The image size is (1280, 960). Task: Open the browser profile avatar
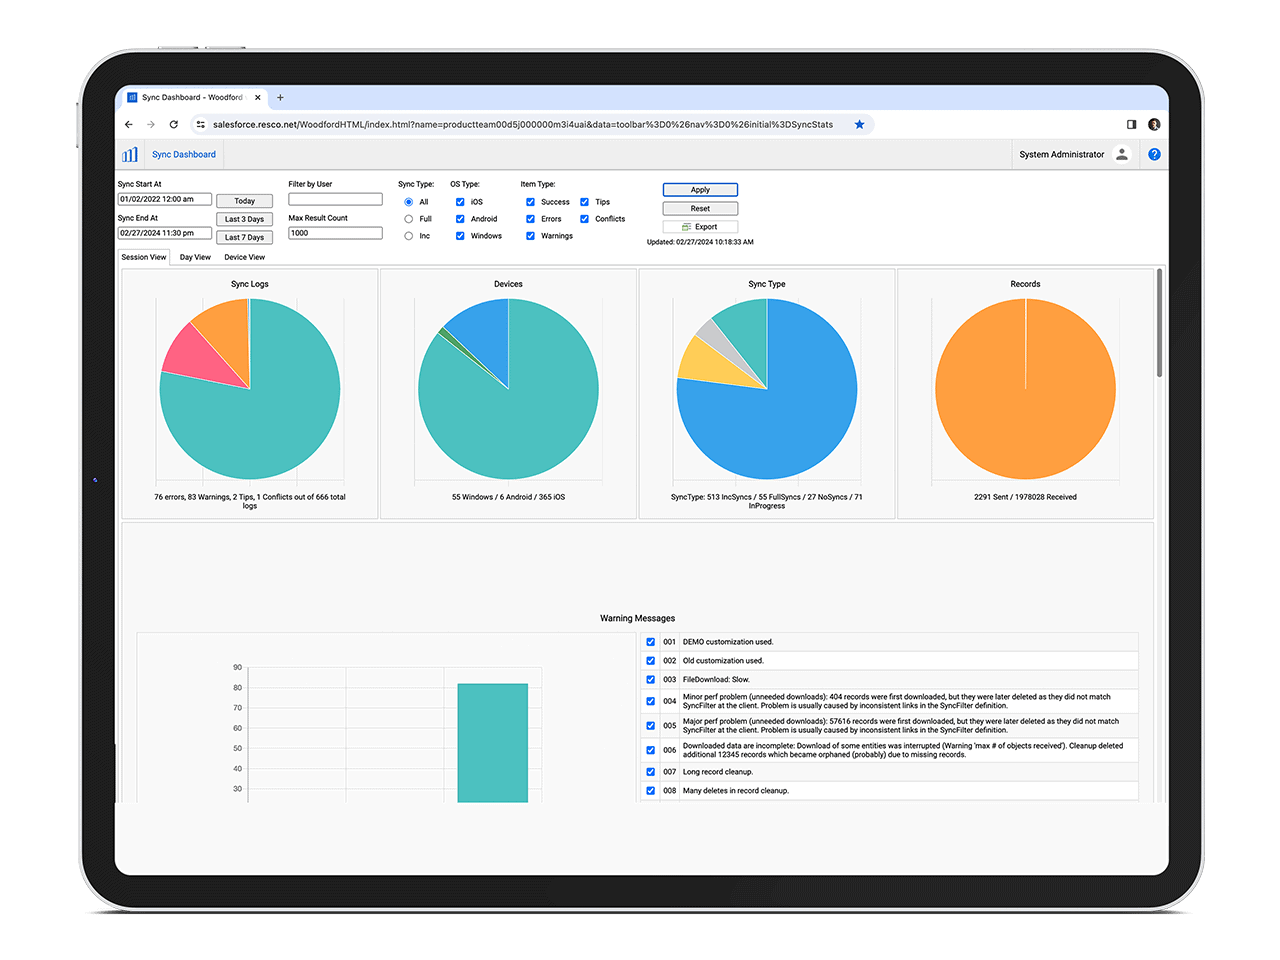(1154, 125)
